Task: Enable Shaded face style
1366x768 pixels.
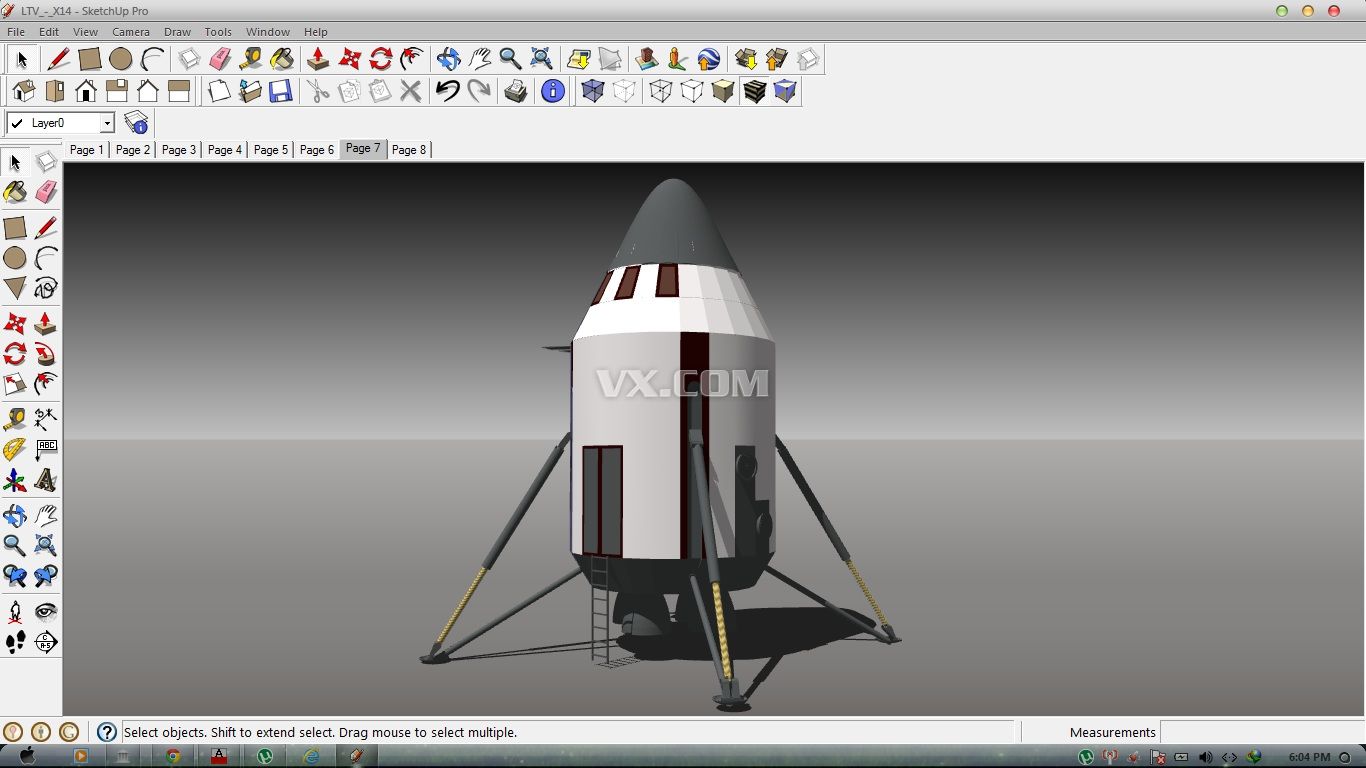Action: click(723, 92)
